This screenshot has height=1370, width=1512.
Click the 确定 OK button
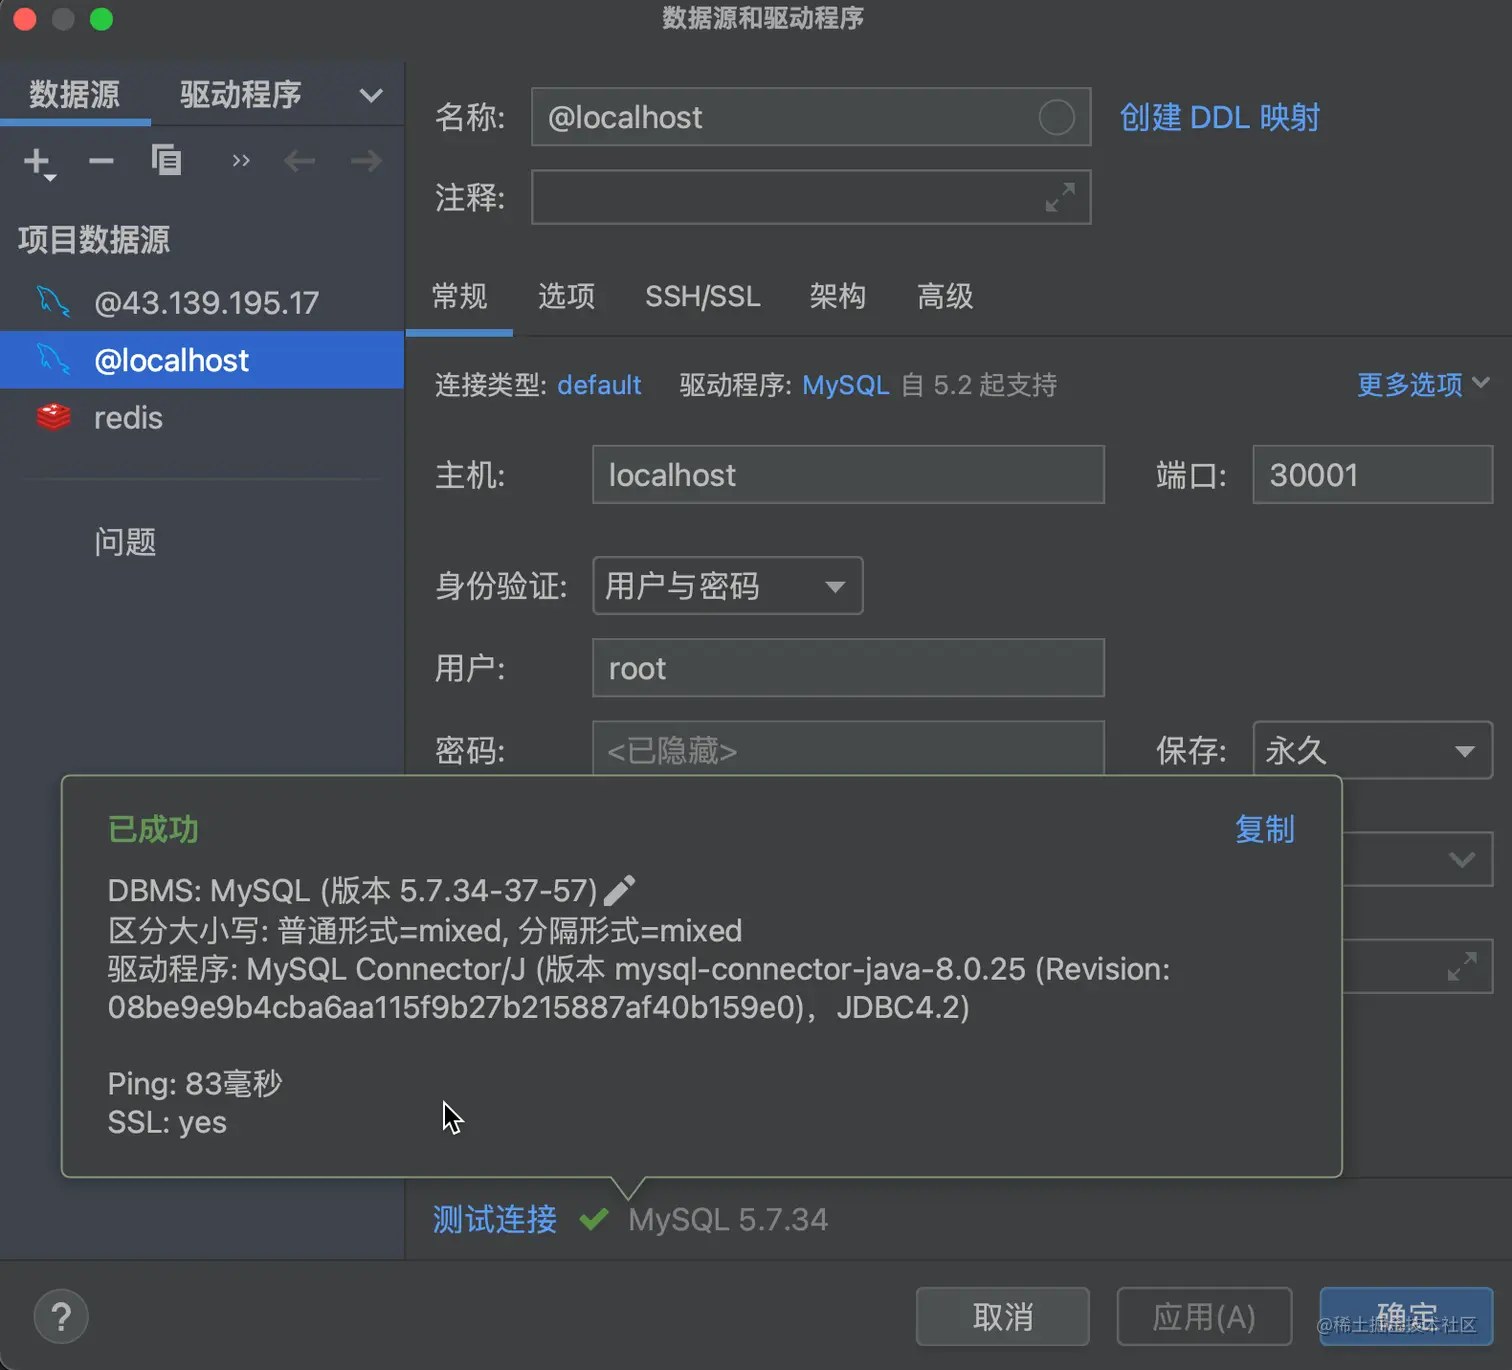coord(1406,1316)
